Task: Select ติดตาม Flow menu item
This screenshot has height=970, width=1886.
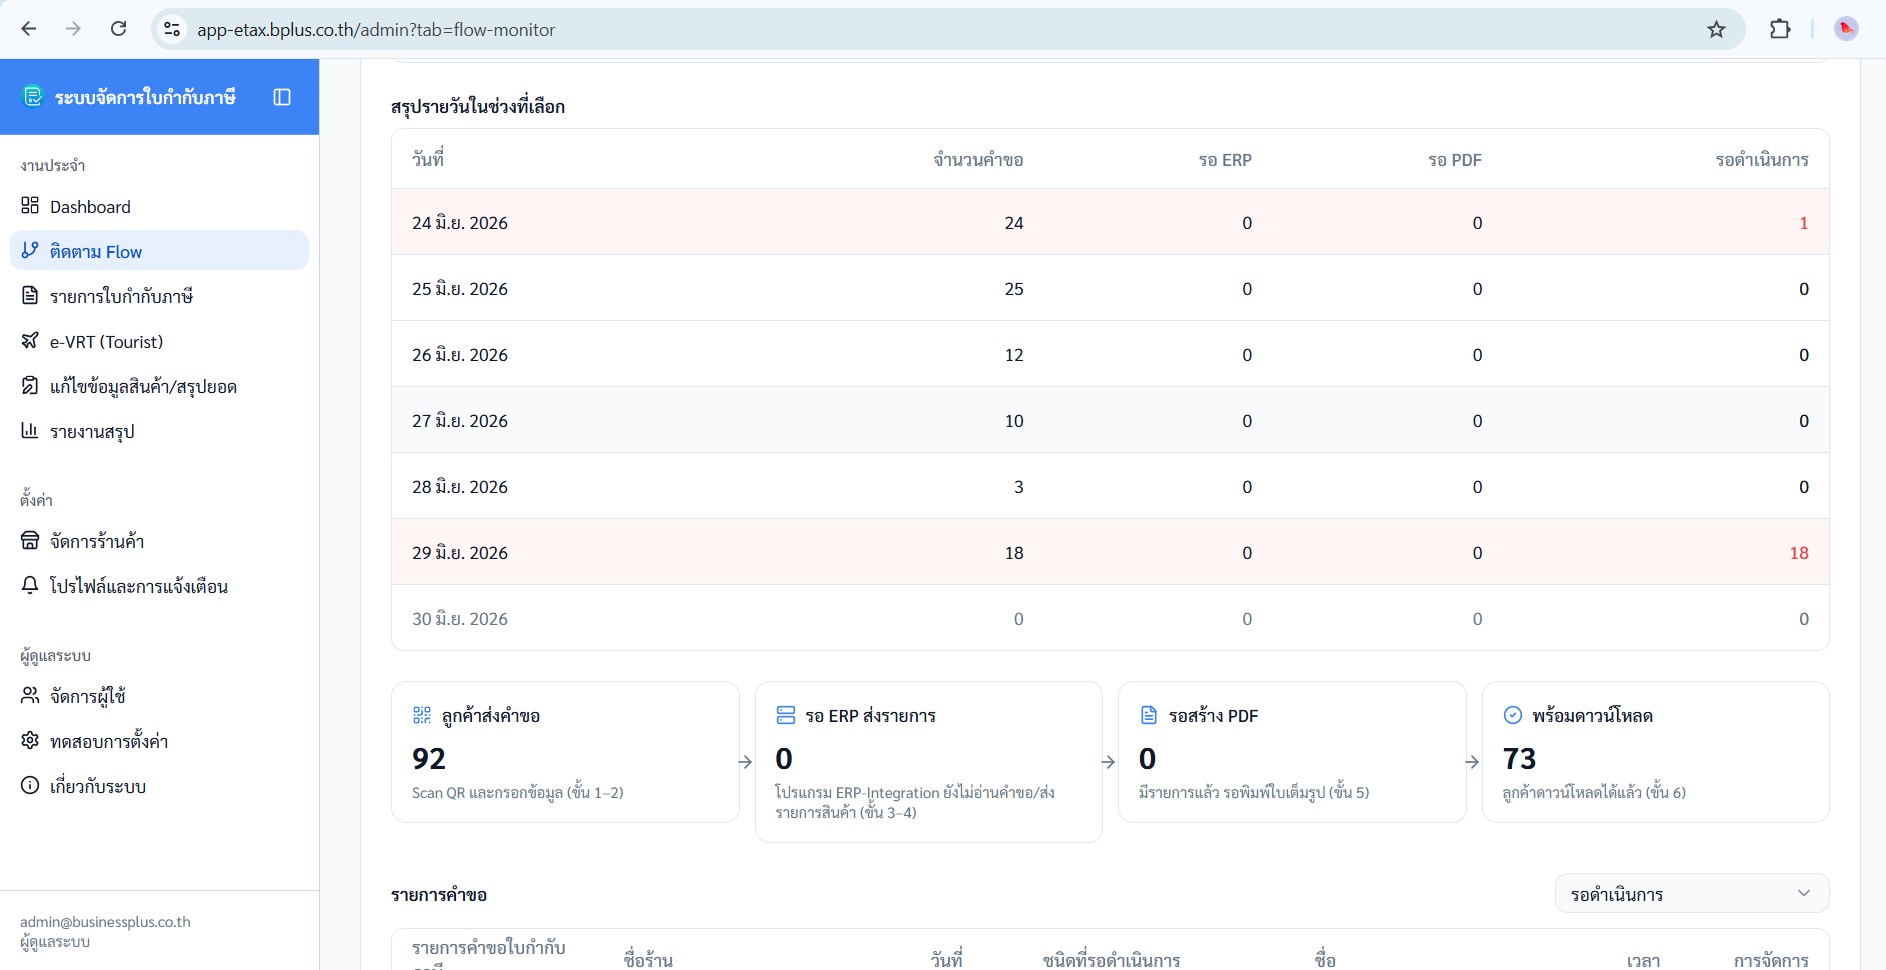Action: click(160, 251)
